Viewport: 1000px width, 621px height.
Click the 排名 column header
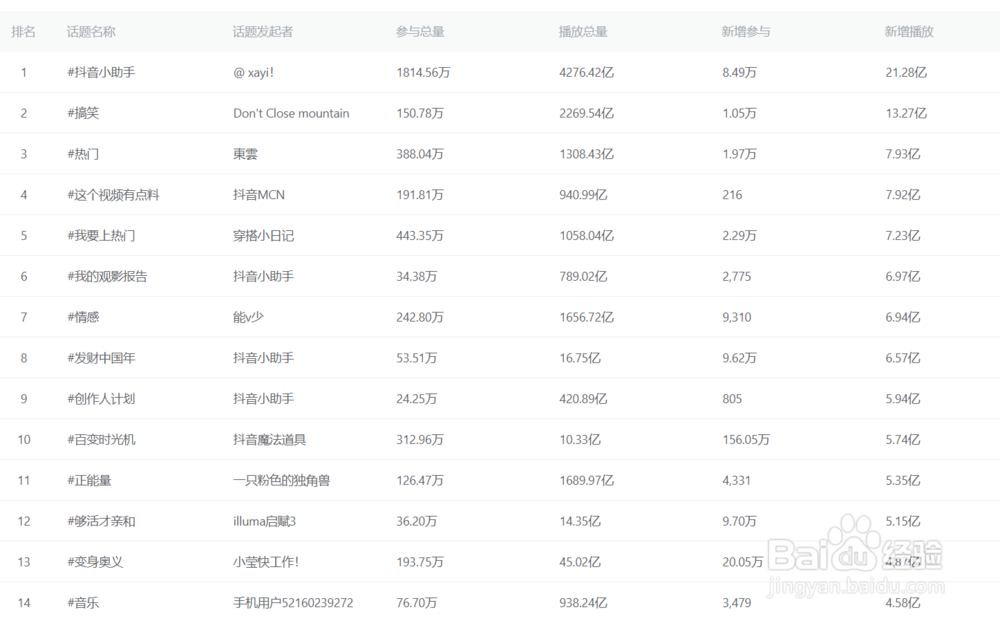pos(24,32)
